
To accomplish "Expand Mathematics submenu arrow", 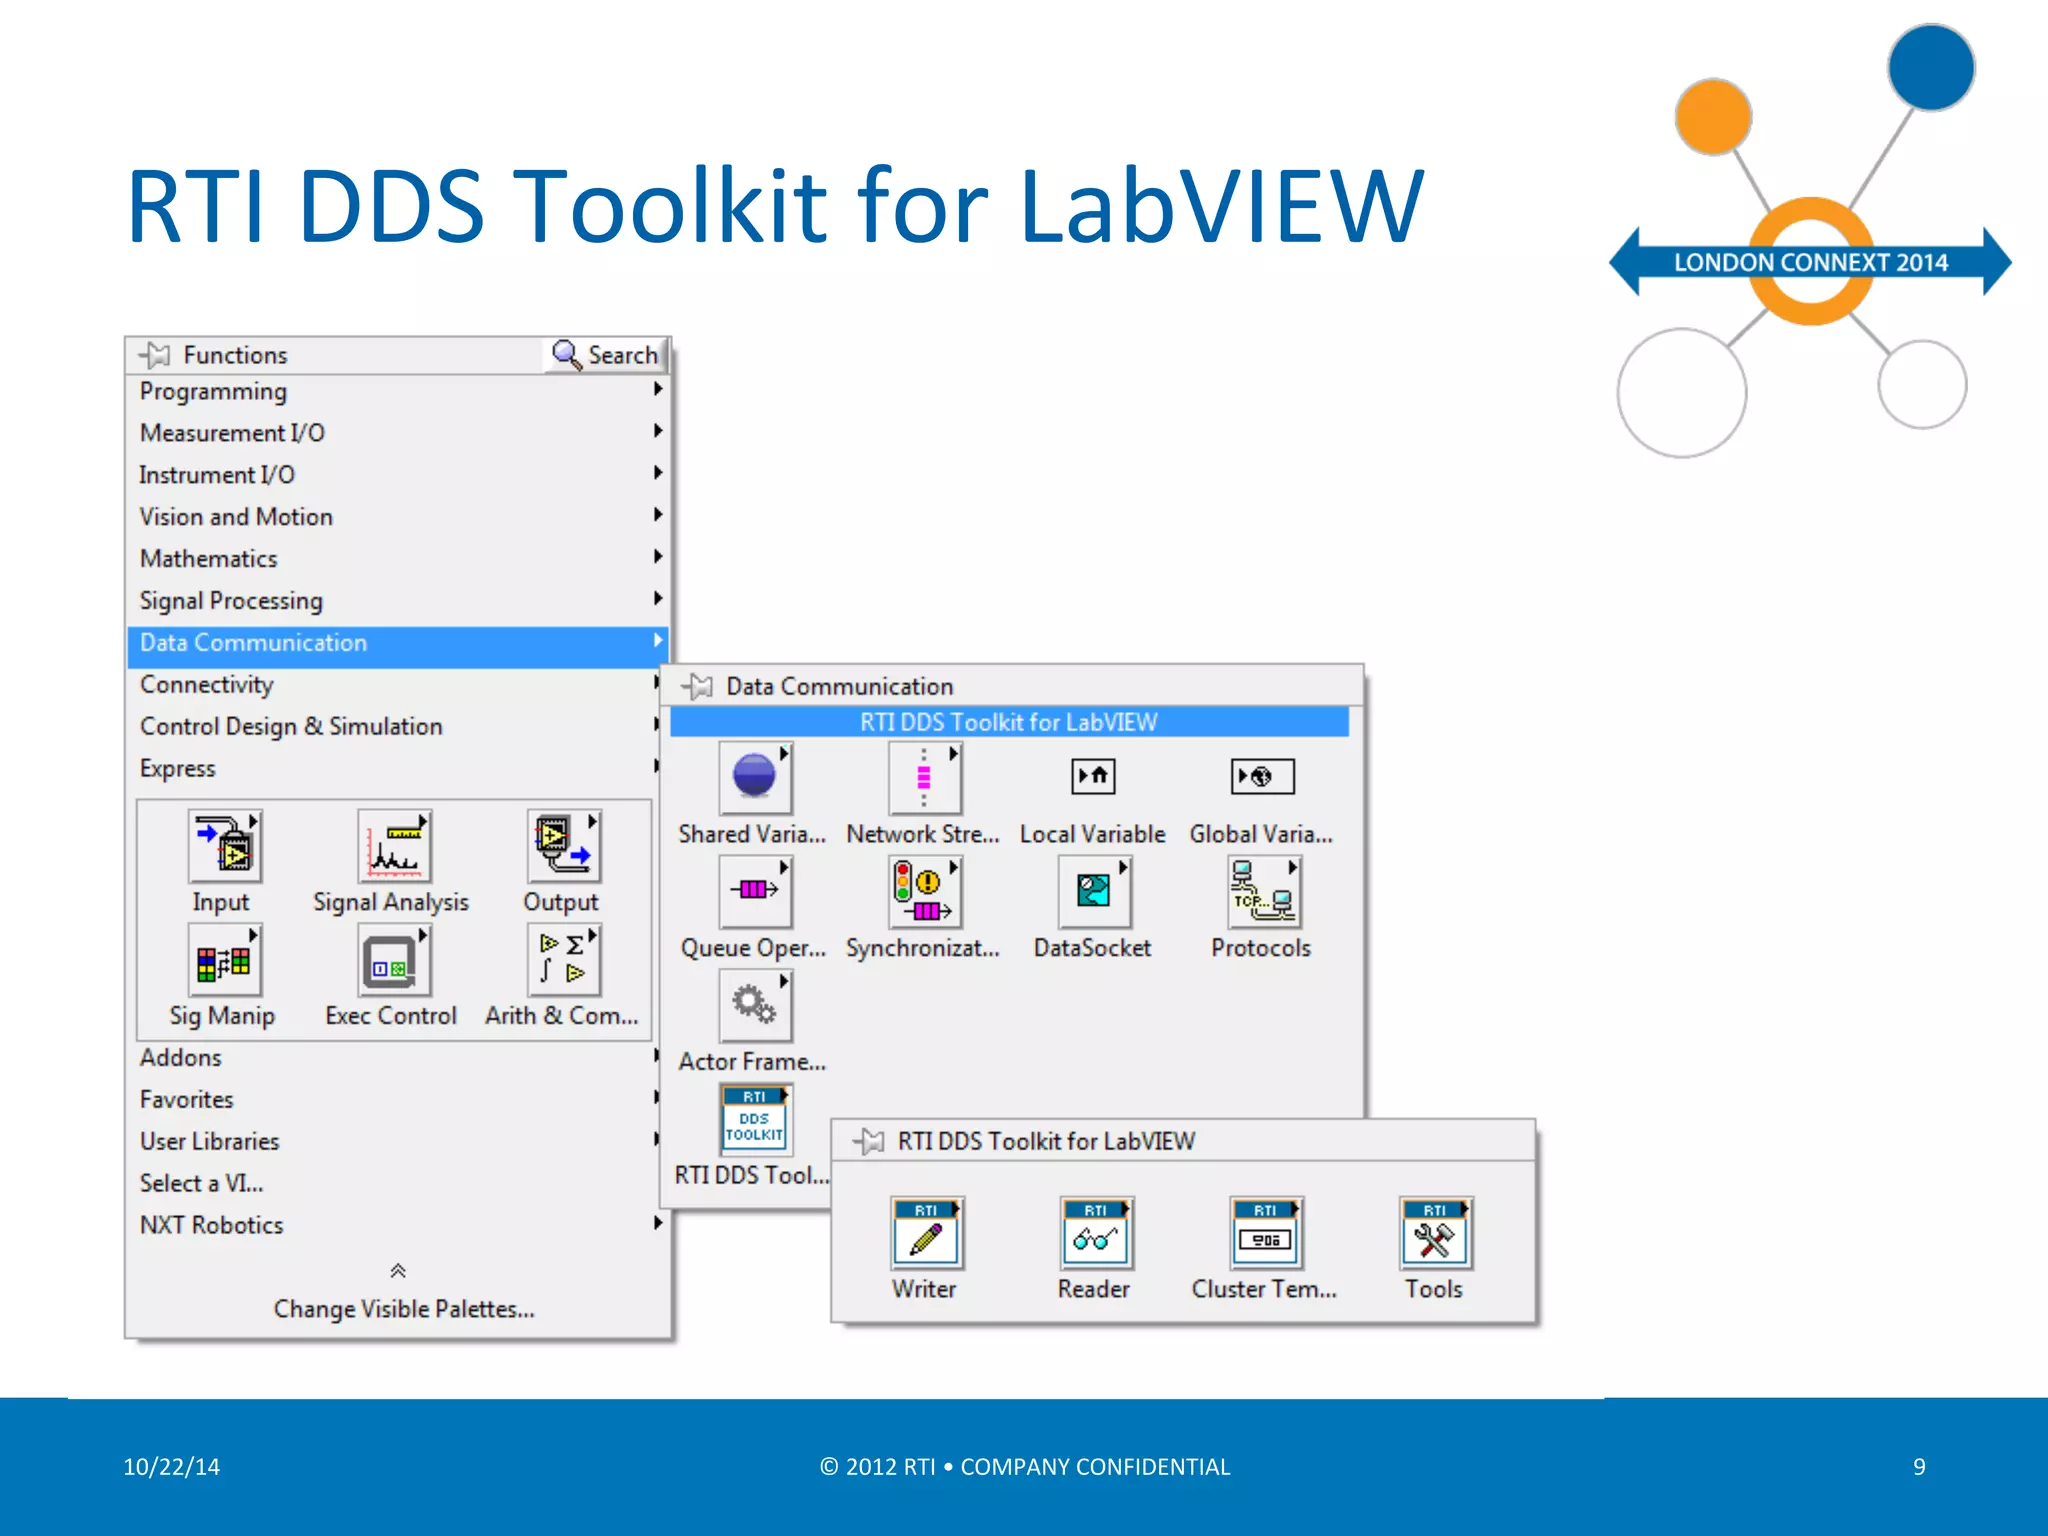I will [x=657, y=556].
